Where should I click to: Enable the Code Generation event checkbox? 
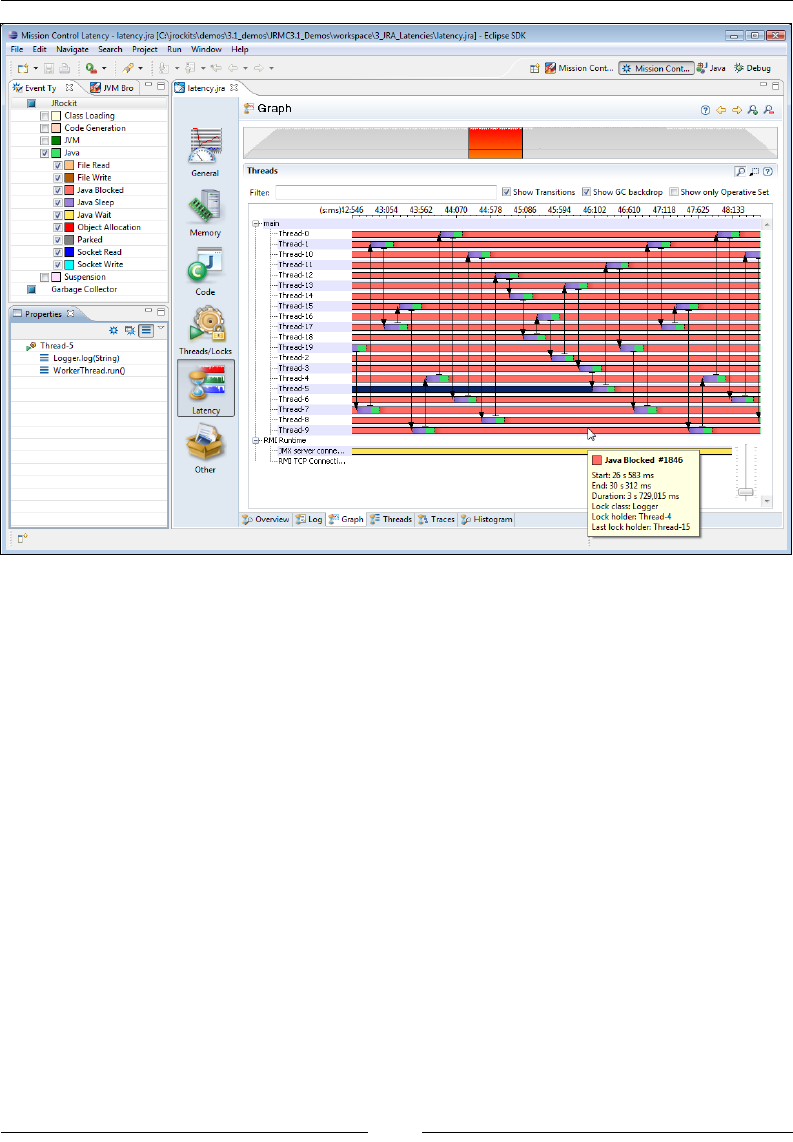[44, 128]
